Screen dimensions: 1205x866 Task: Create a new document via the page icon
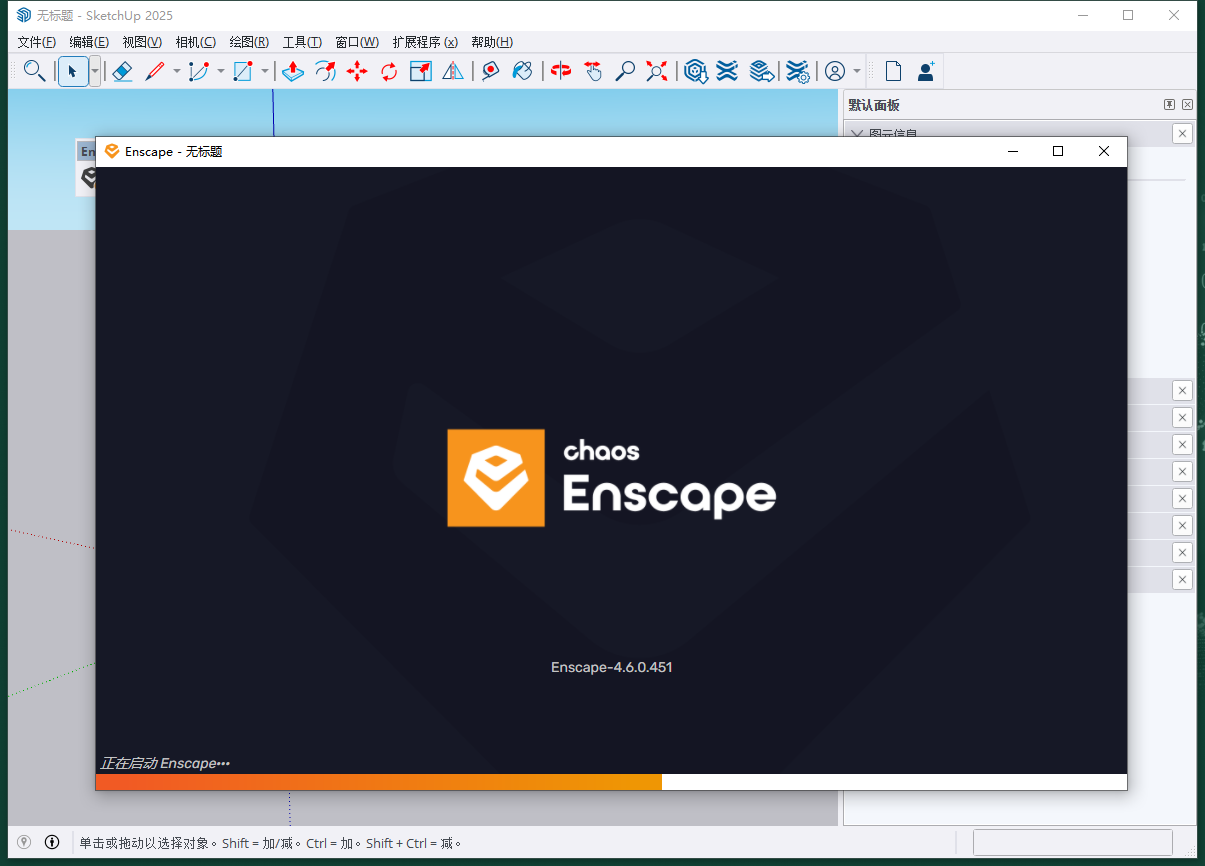[893, 71]
